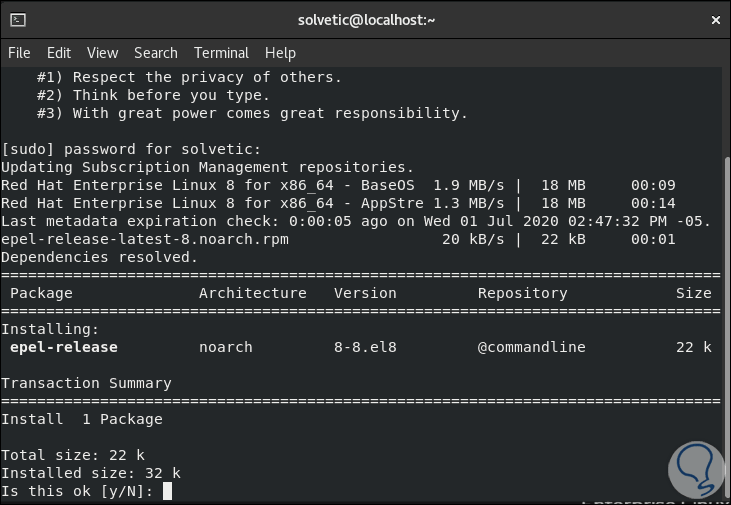Screen dimensions: 731x505
Task: Click the Package column header text
Action: click(41, 293)
